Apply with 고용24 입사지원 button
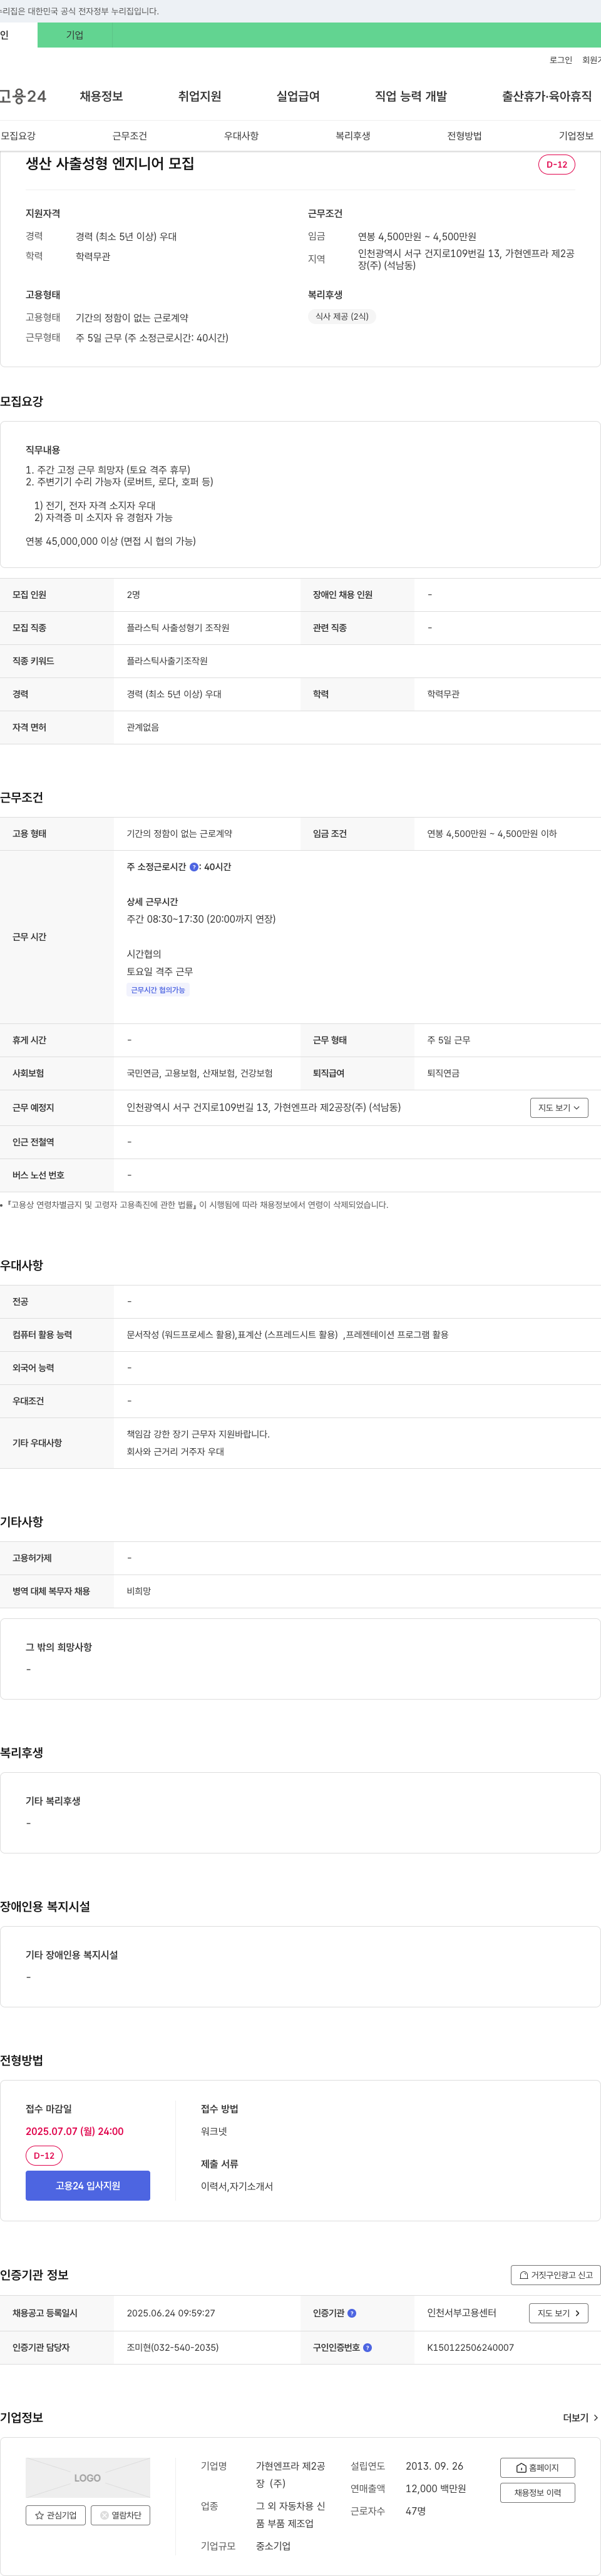This screenshot has width=601, height=2576. (88, 2185)
